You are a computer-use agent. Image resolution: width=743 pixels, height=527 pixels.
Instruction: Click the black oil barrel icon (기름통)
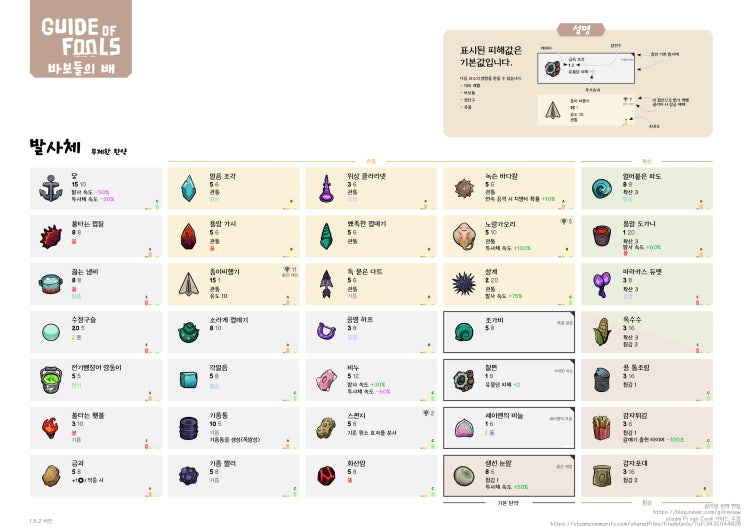point(189,428)
